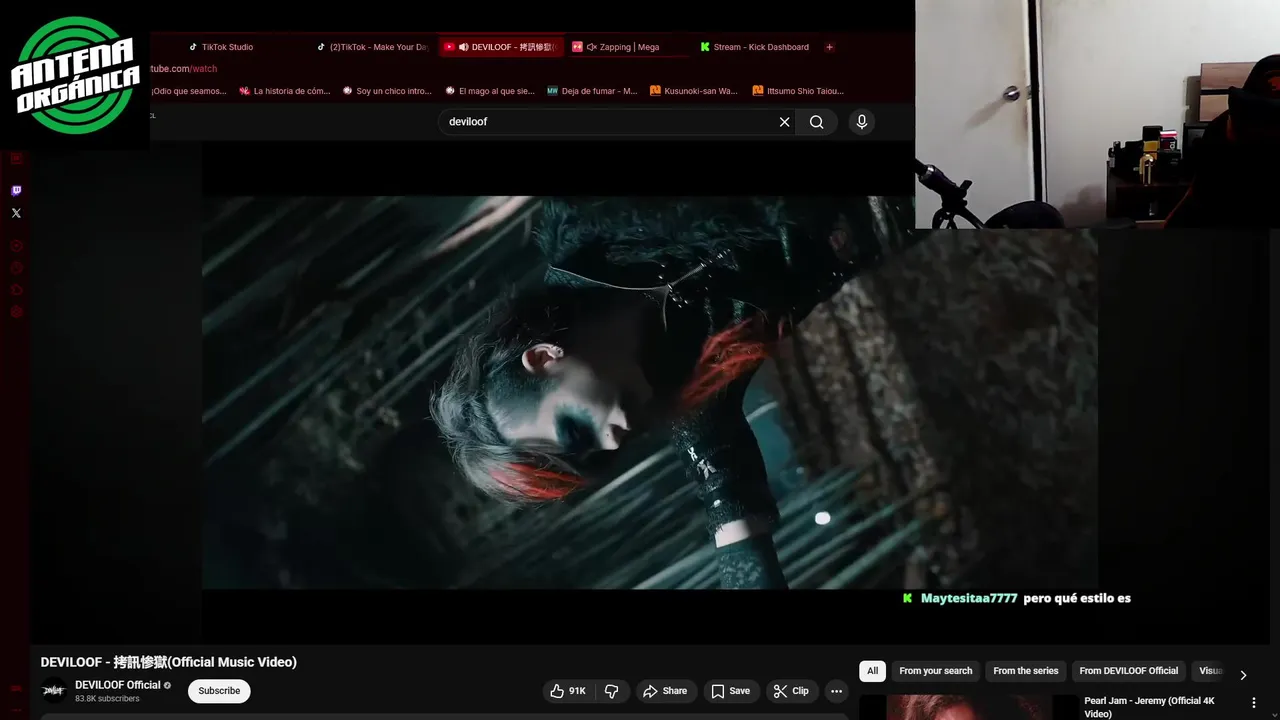
Task: Open more actions three-dot menu
Action: (x=837, y=691)
